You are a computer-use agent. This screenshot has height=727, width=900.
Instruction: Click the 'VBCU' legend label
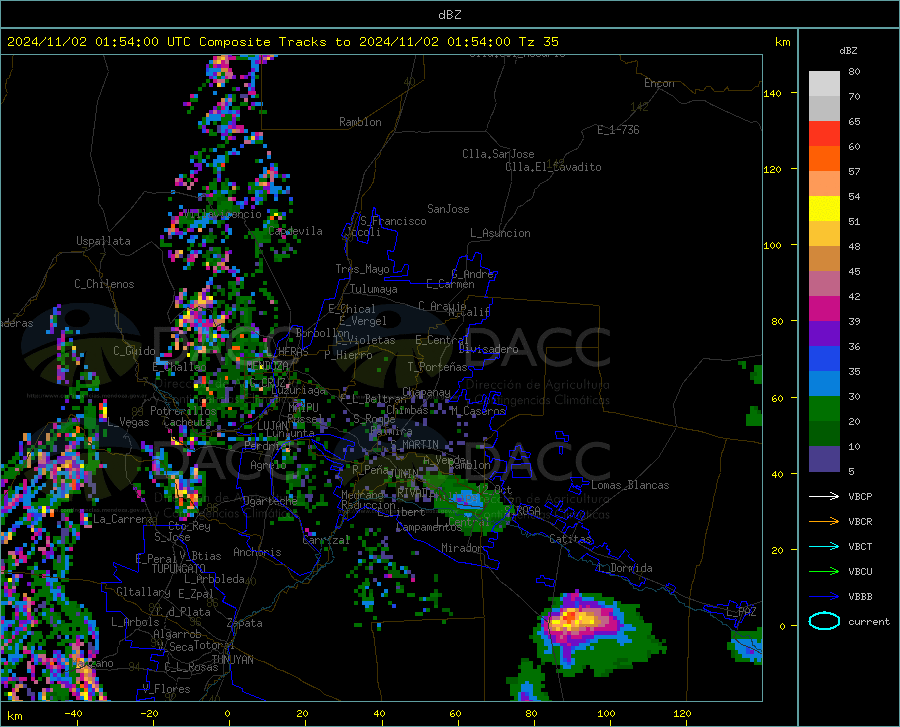pyautogui.click(x=860, y=572)
